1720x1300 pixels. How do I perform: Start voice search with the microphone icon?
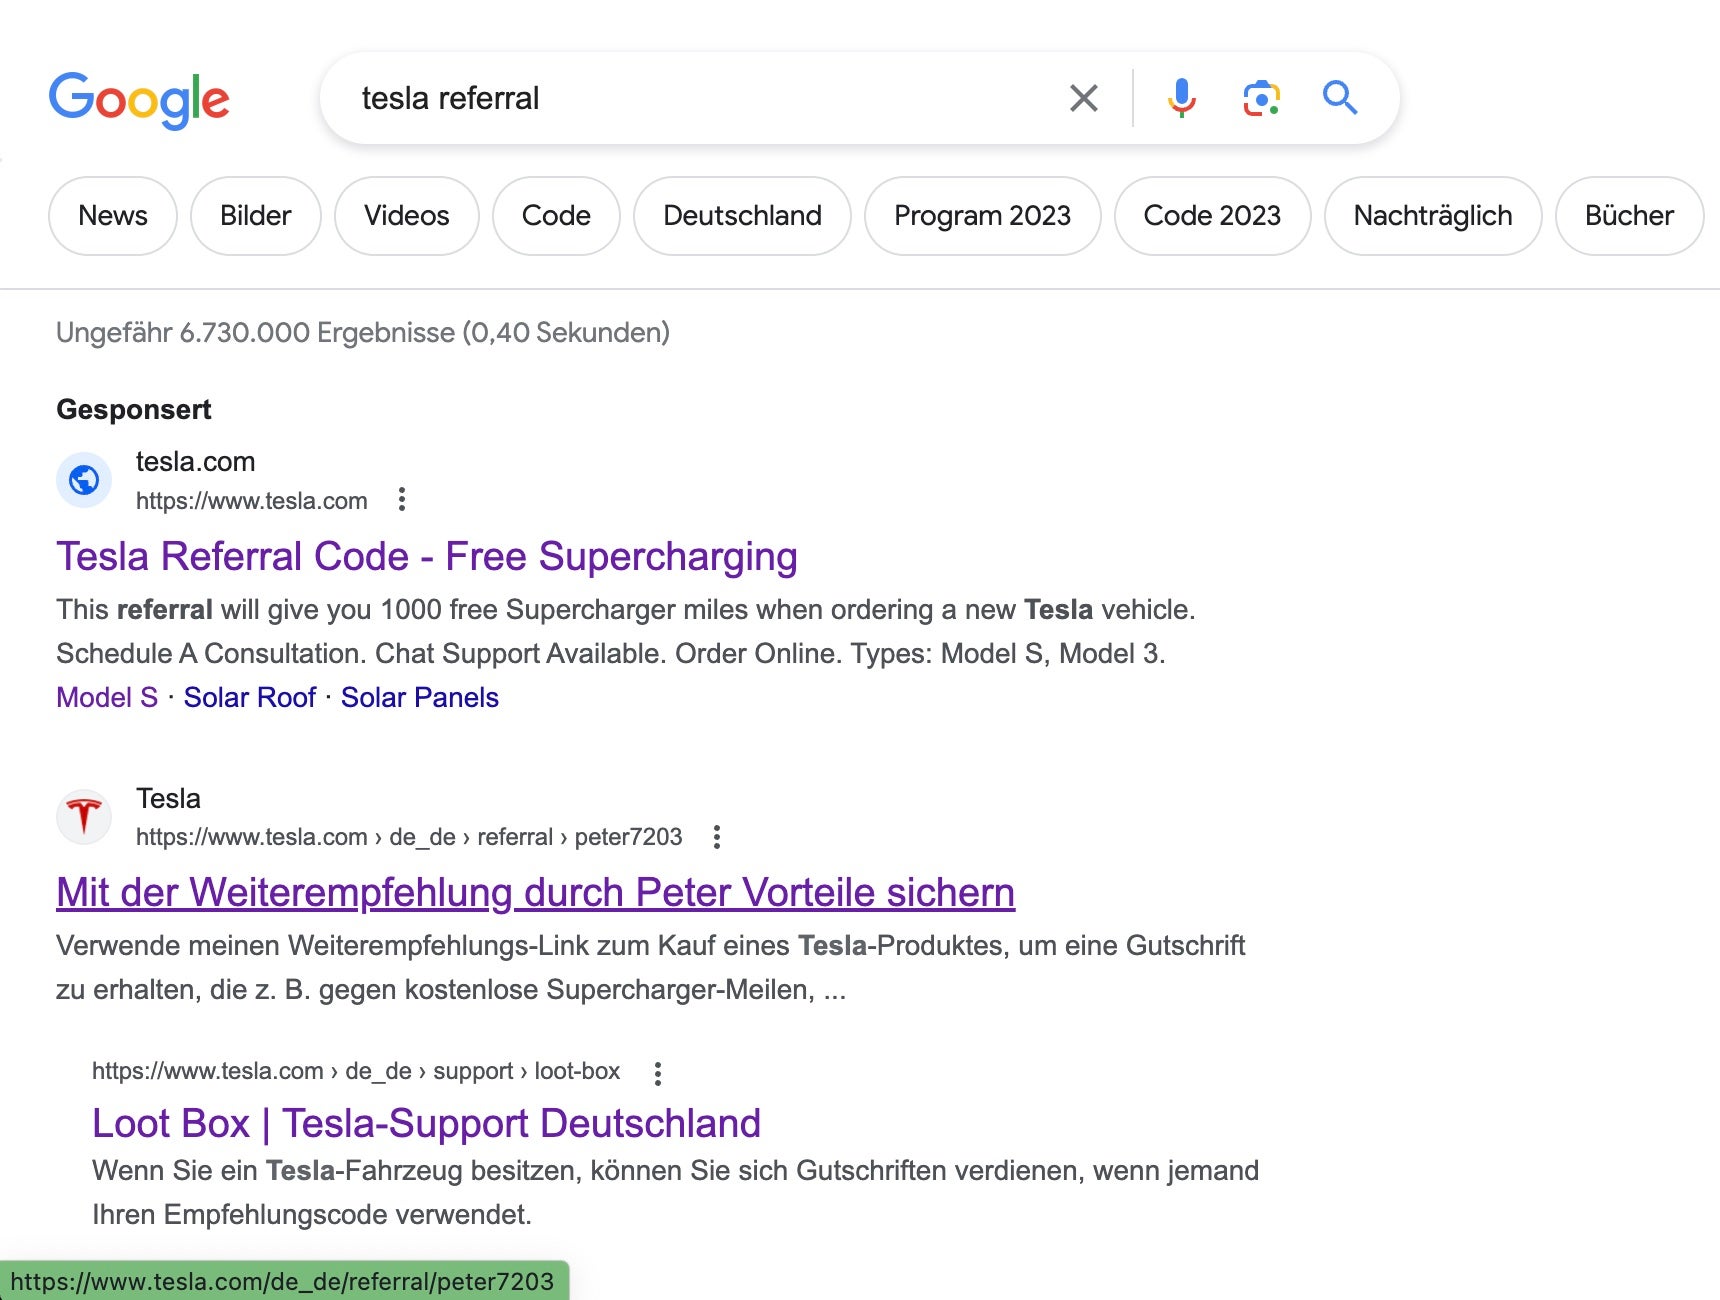click(x=1182, y=97)
